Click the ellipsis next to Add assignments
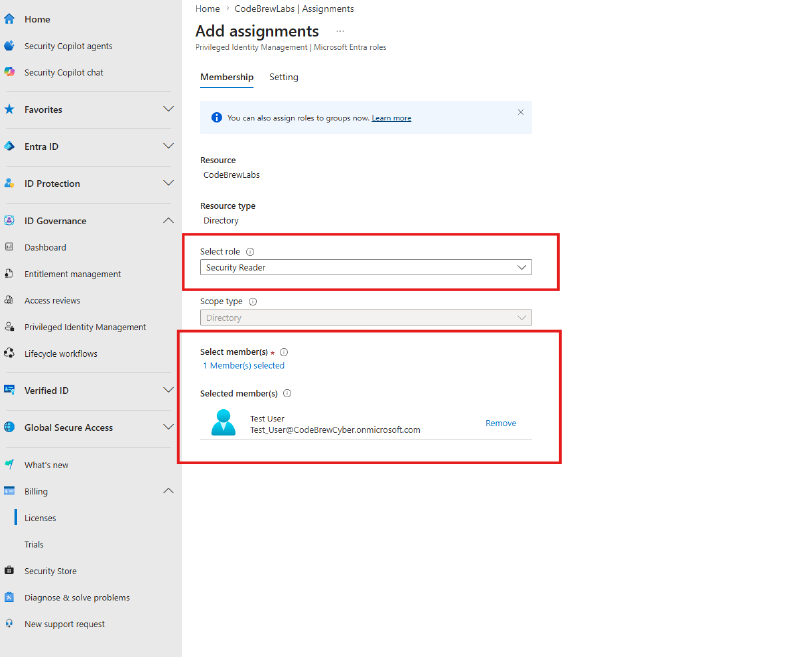This screenshot has height=657, width=800. 340,31
